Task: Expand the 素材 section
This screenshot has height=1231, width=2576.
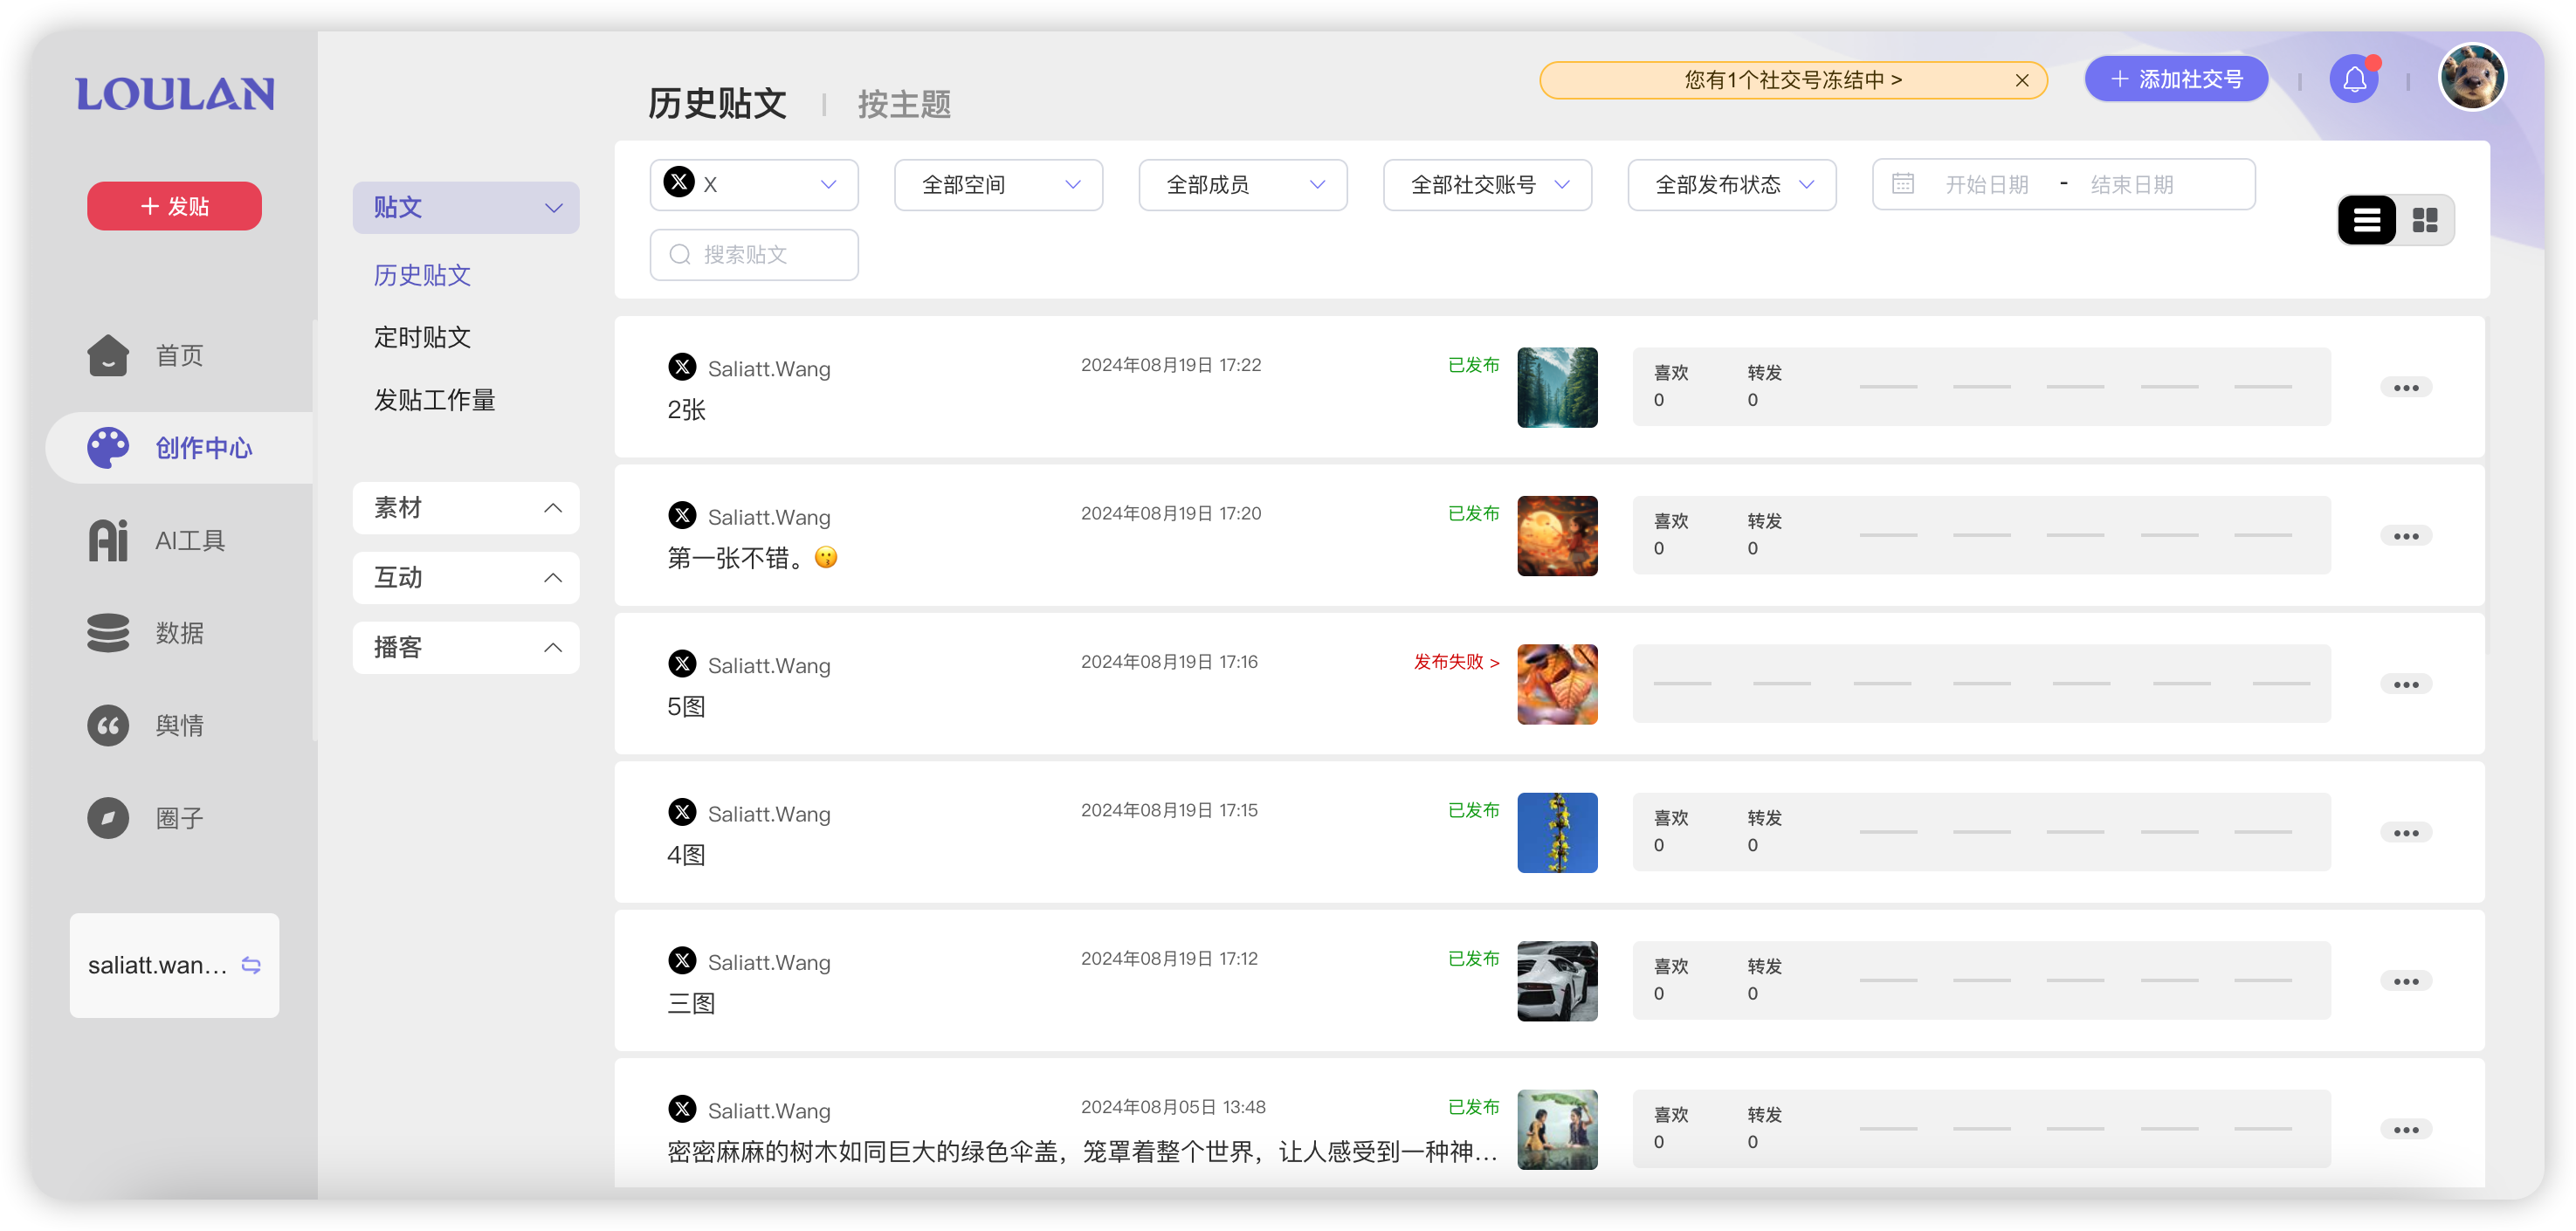Action: pos(466,508)
